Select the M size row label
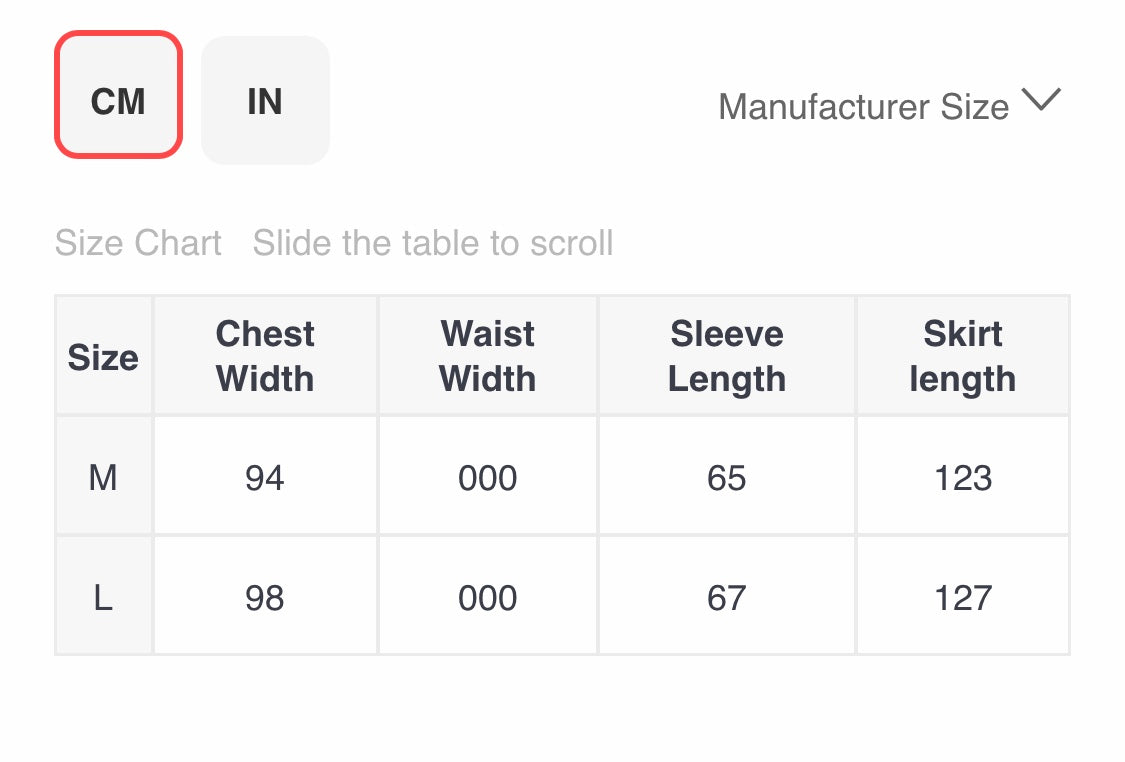Viewport: 1125px width, 762px height. (x=103, y=478)
